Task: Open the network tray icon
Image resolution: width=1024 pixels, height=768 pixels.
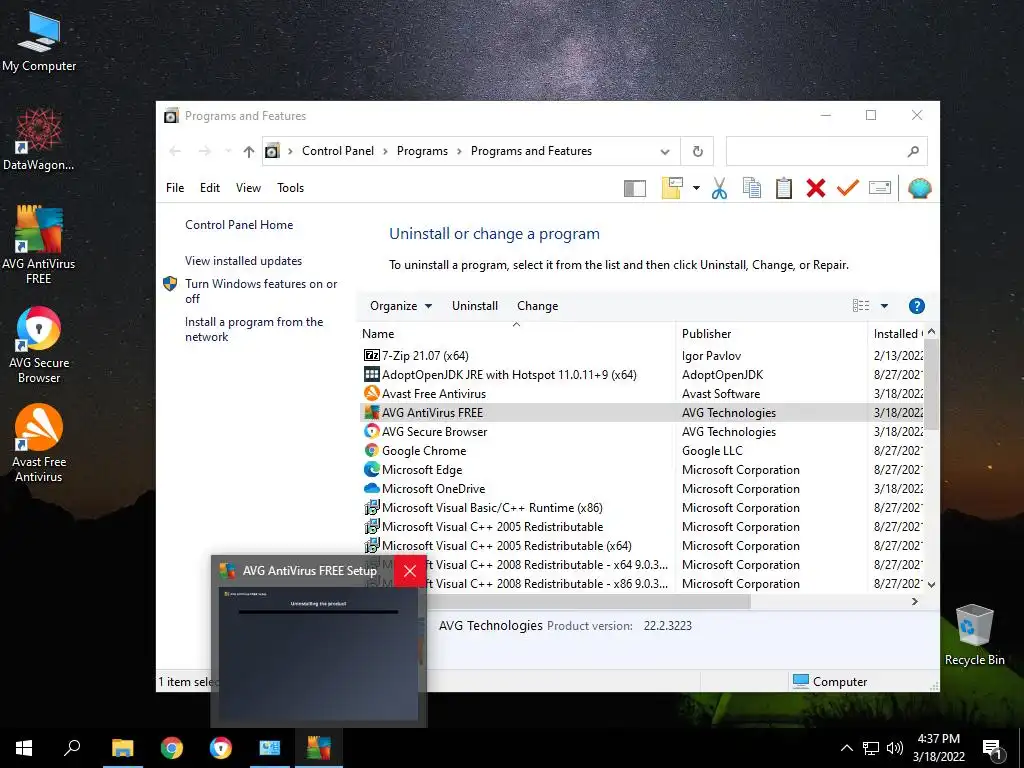Action: click(871, 748)
